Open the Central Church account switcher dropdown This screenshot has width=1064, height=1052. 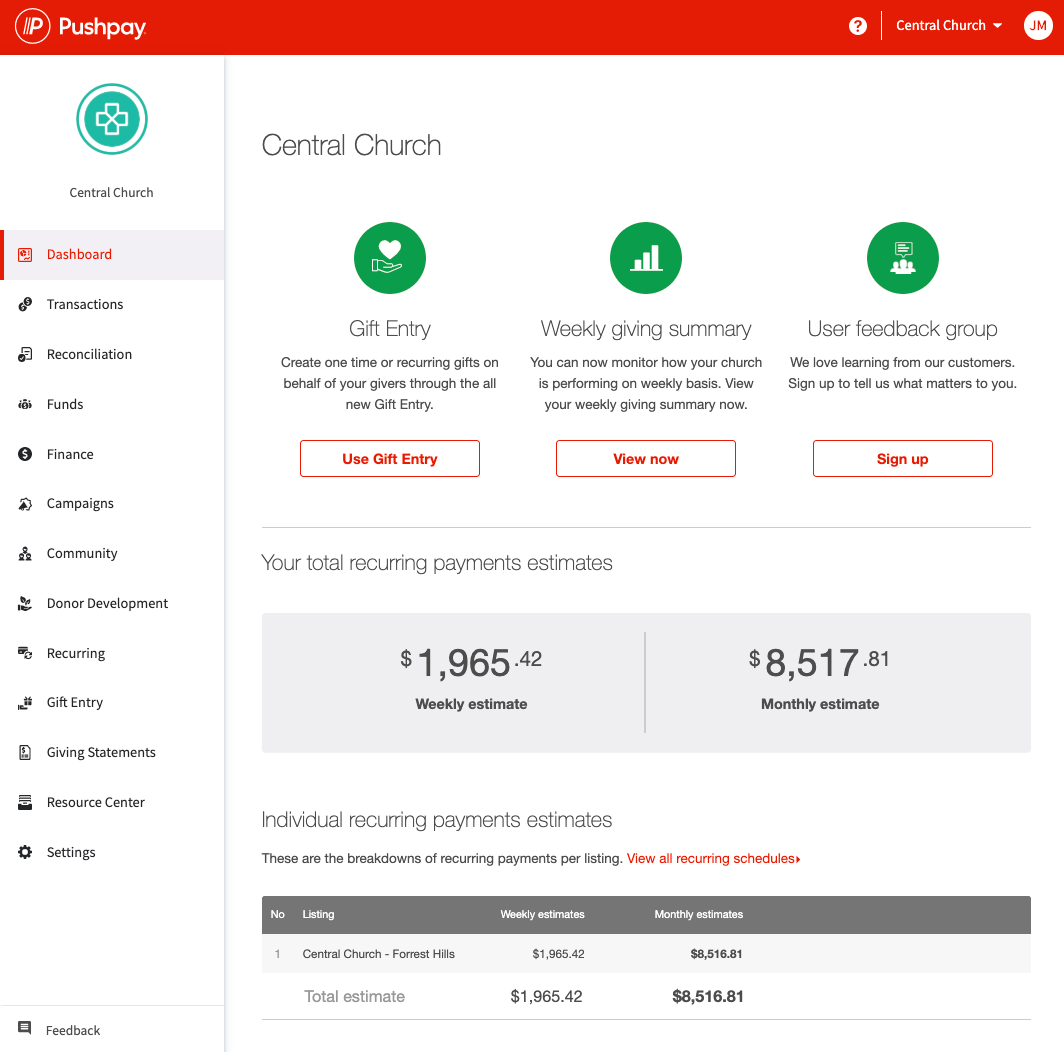pyautogui.click(x=947, y=25)
